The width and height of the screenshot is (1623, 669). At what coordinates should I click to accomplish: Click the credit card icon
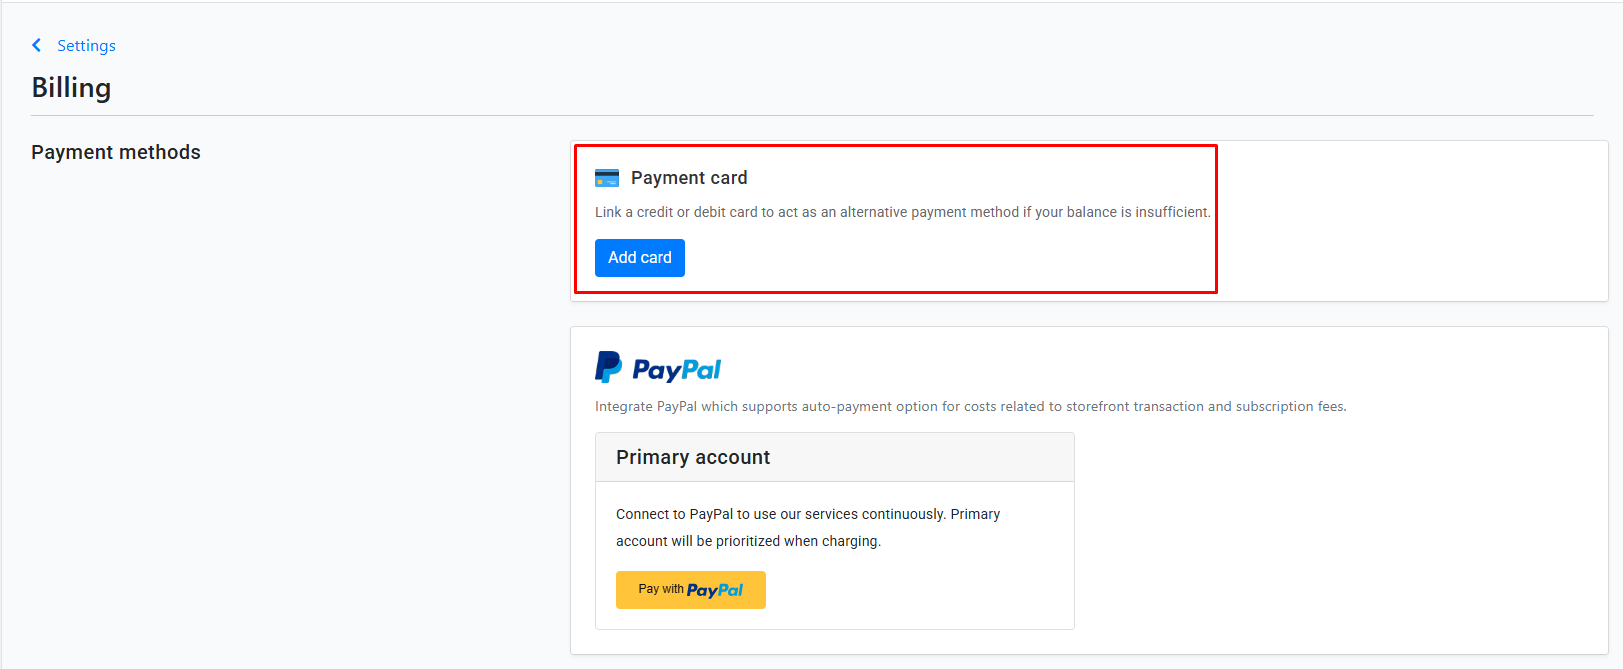click(x=607, y=178)
